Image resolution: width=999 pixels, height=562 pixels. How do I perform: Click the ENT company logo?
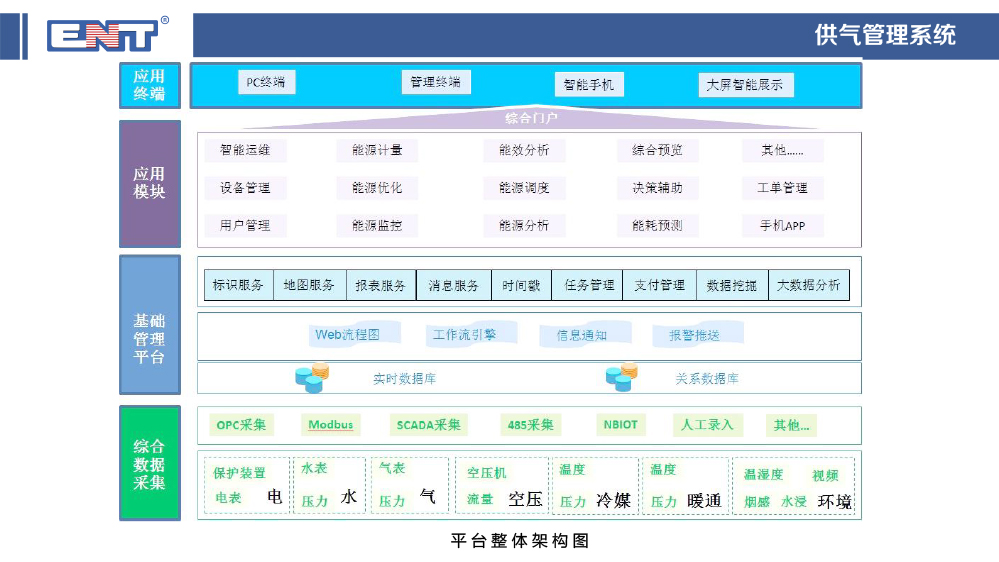[102, 35]
